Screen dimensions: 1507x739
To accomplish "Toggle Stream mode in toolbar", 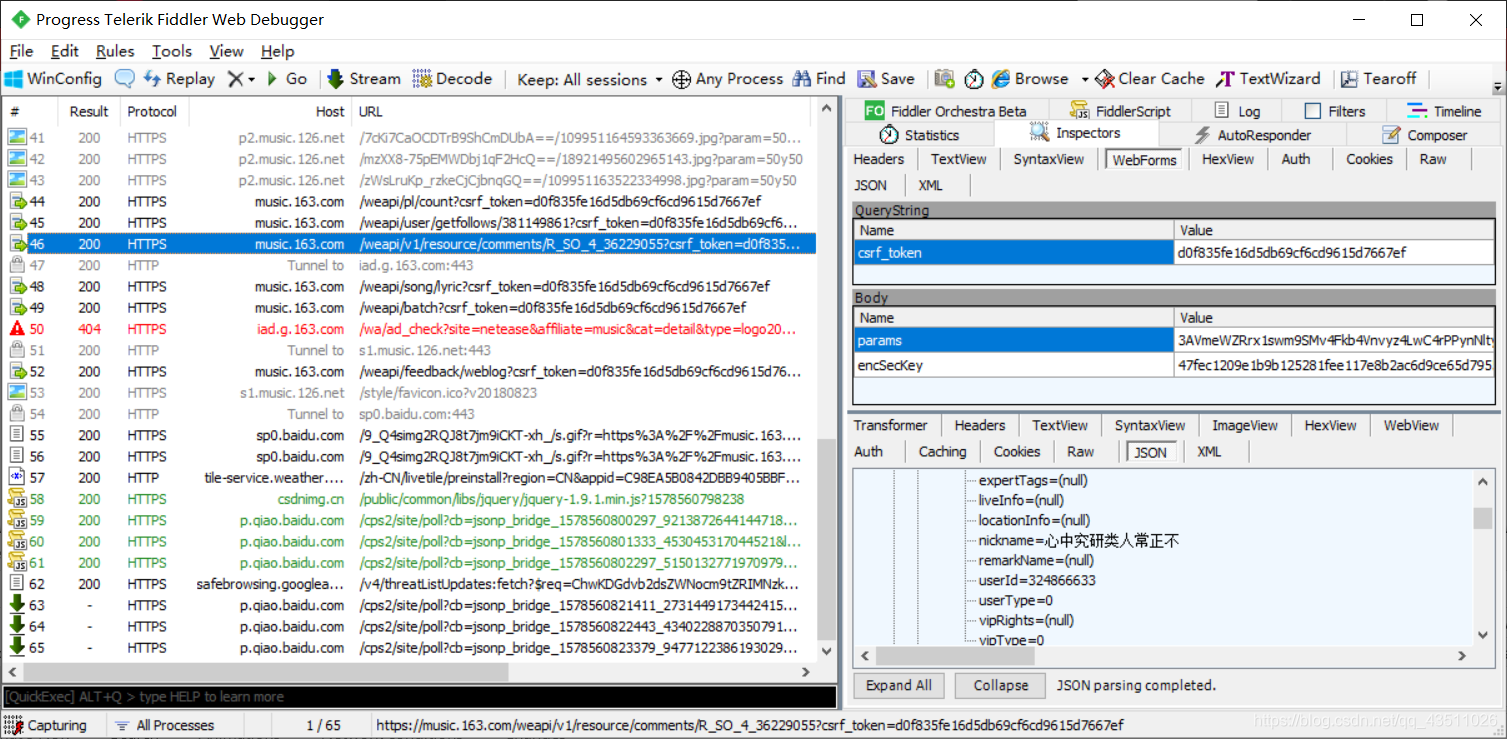I will pos(362,78).
